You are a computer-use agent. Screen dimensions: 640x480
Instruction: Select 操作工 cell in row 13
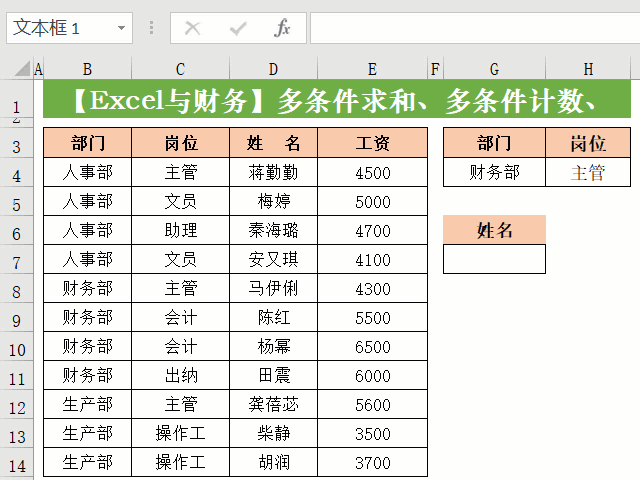pyautogui.click(x=180, y=433)
